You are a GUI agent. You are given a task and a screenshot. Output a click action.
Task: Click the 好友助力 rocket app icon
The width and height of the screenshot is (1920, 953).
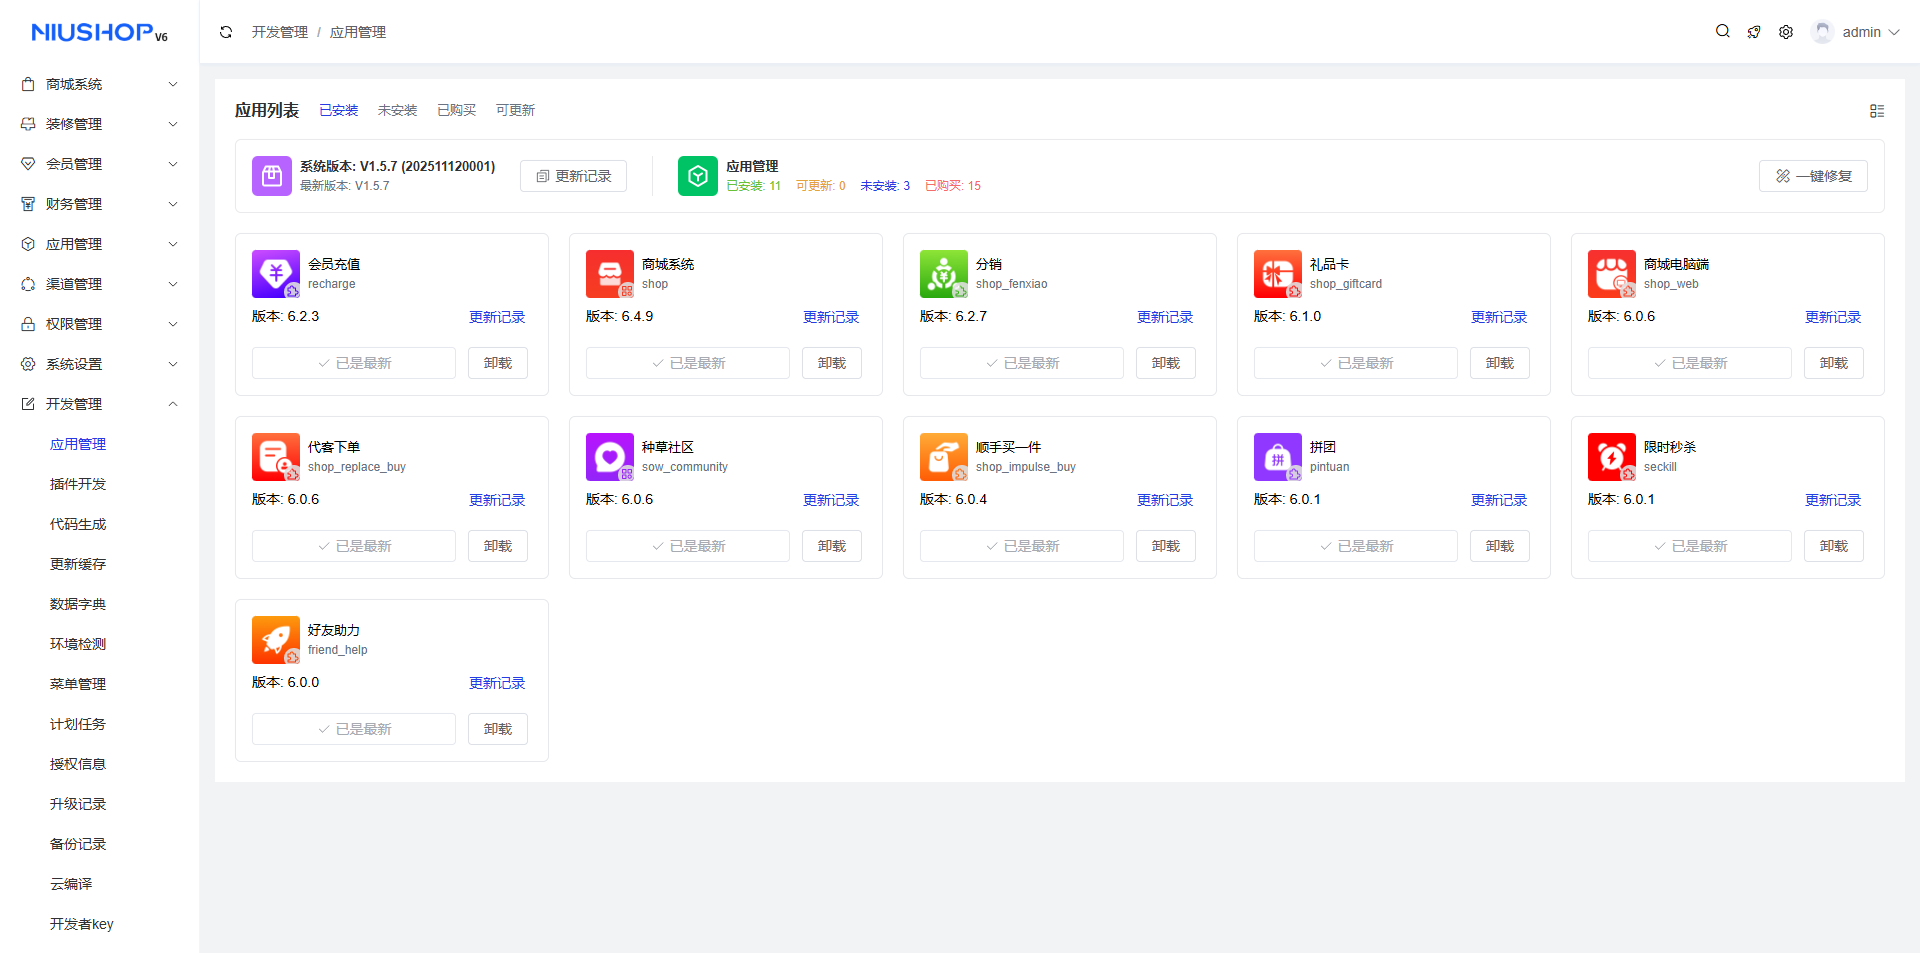click(275, 640)
